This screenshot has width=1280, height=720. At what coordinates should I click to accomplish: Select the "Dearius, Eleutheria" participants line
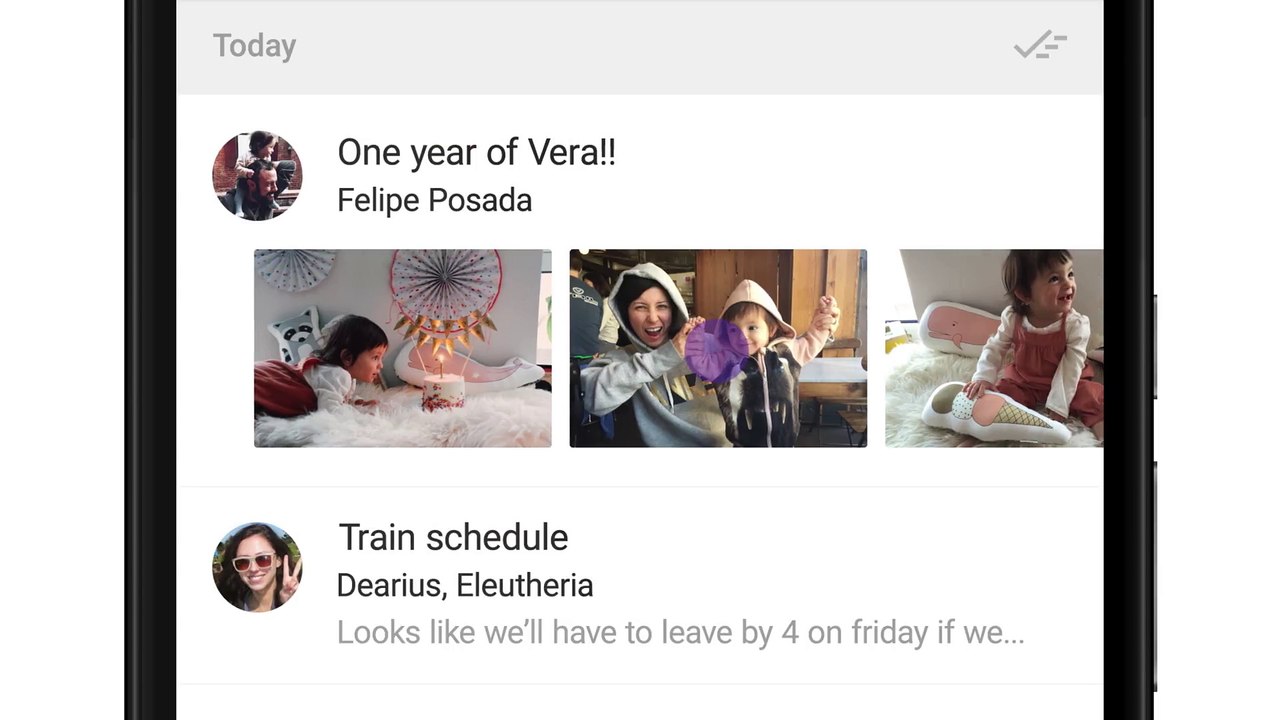pos(464,585)
